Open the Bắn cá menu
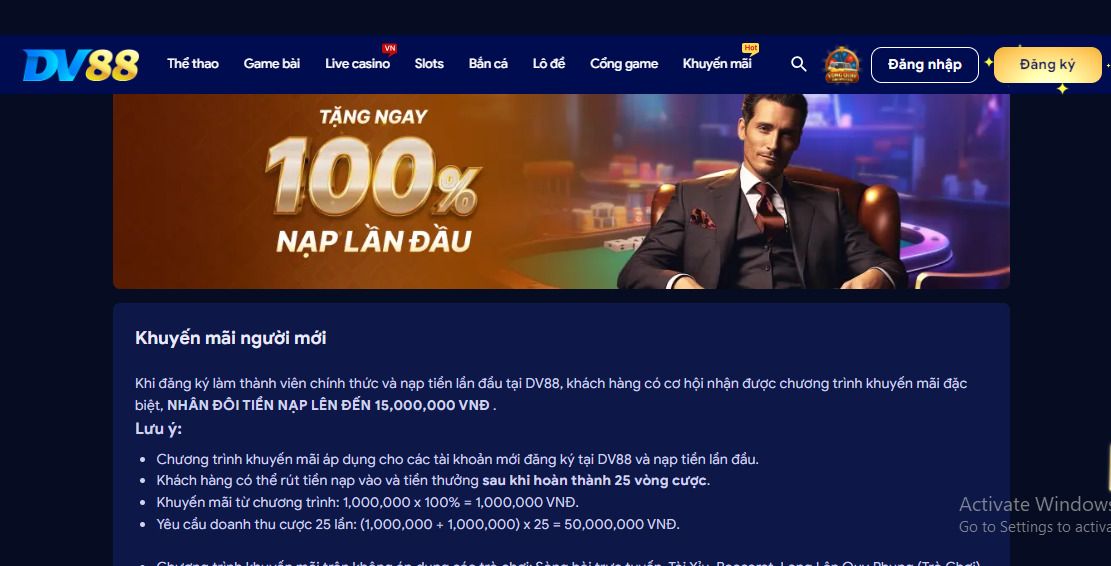The image size is (1111, 566). click(x=488, y=64)
